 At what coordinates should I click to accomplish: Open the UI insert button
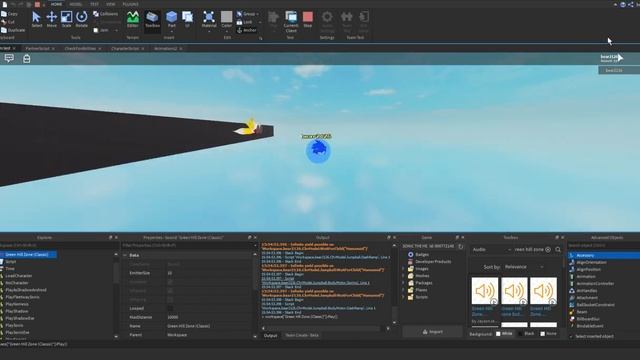[x=187, y=19]
